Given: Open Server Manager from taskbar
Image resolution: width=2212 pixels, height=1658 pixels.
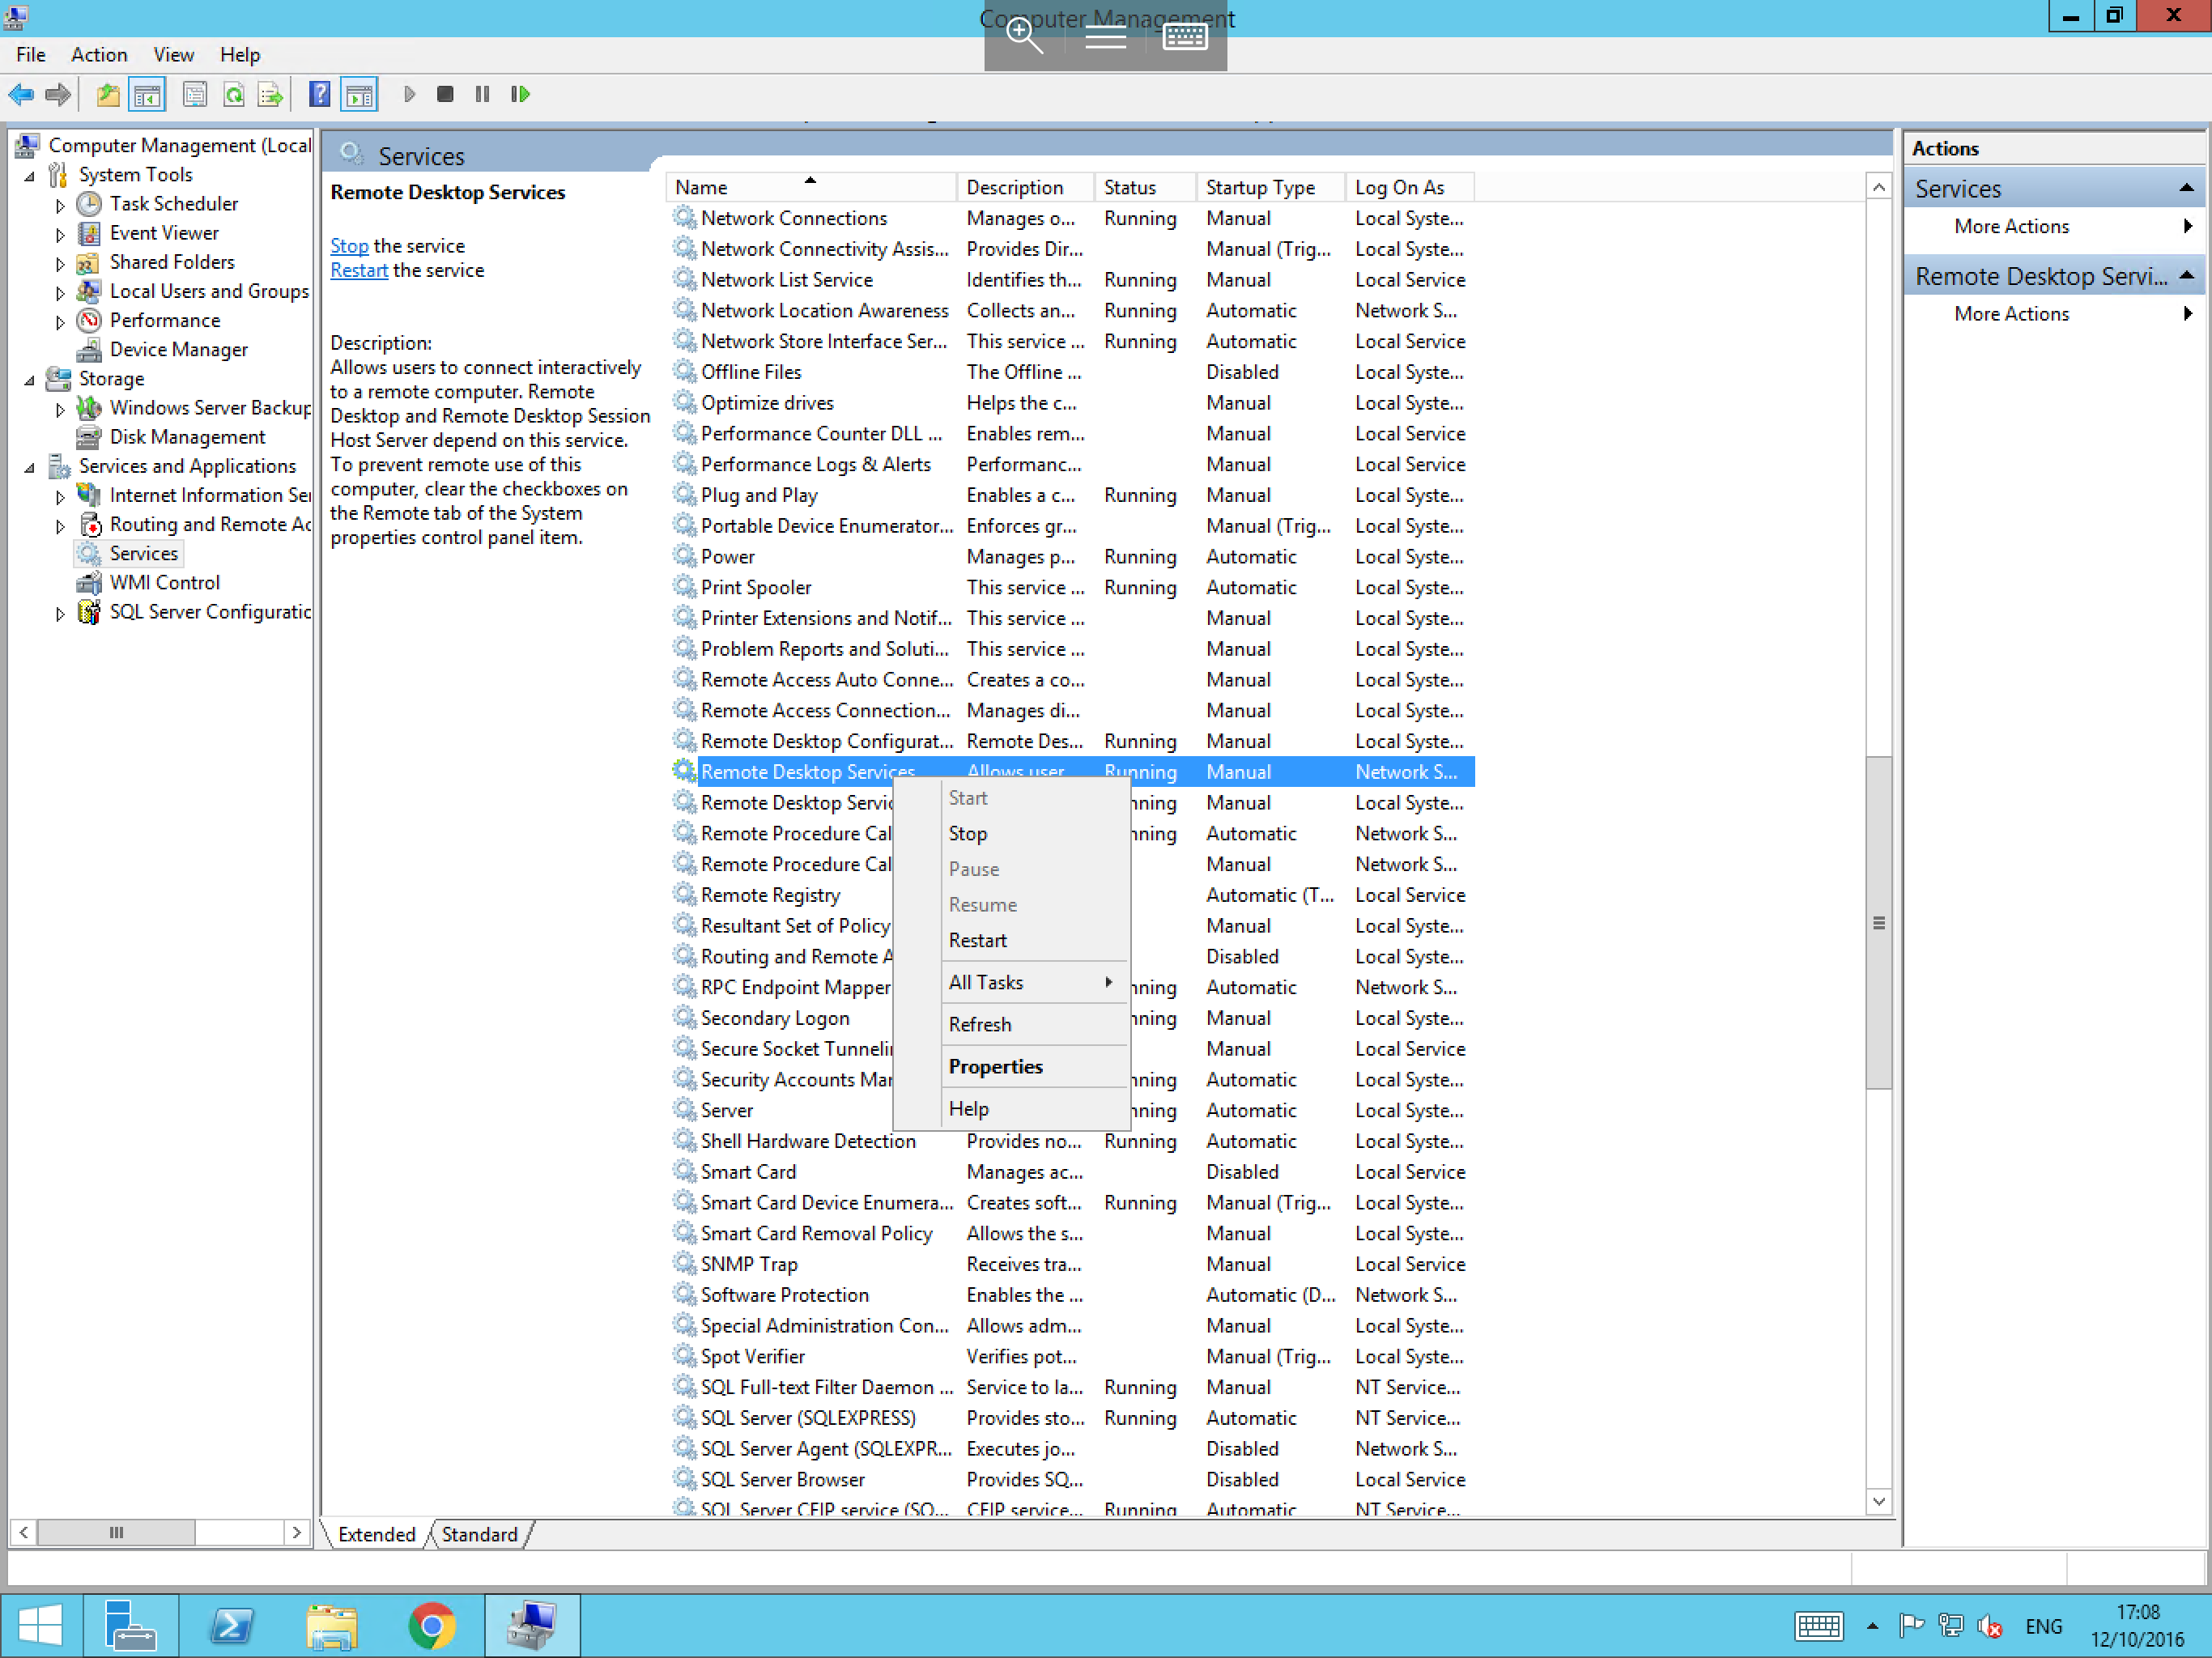Looking at the screenshot, I should [x=130, y=1624].
